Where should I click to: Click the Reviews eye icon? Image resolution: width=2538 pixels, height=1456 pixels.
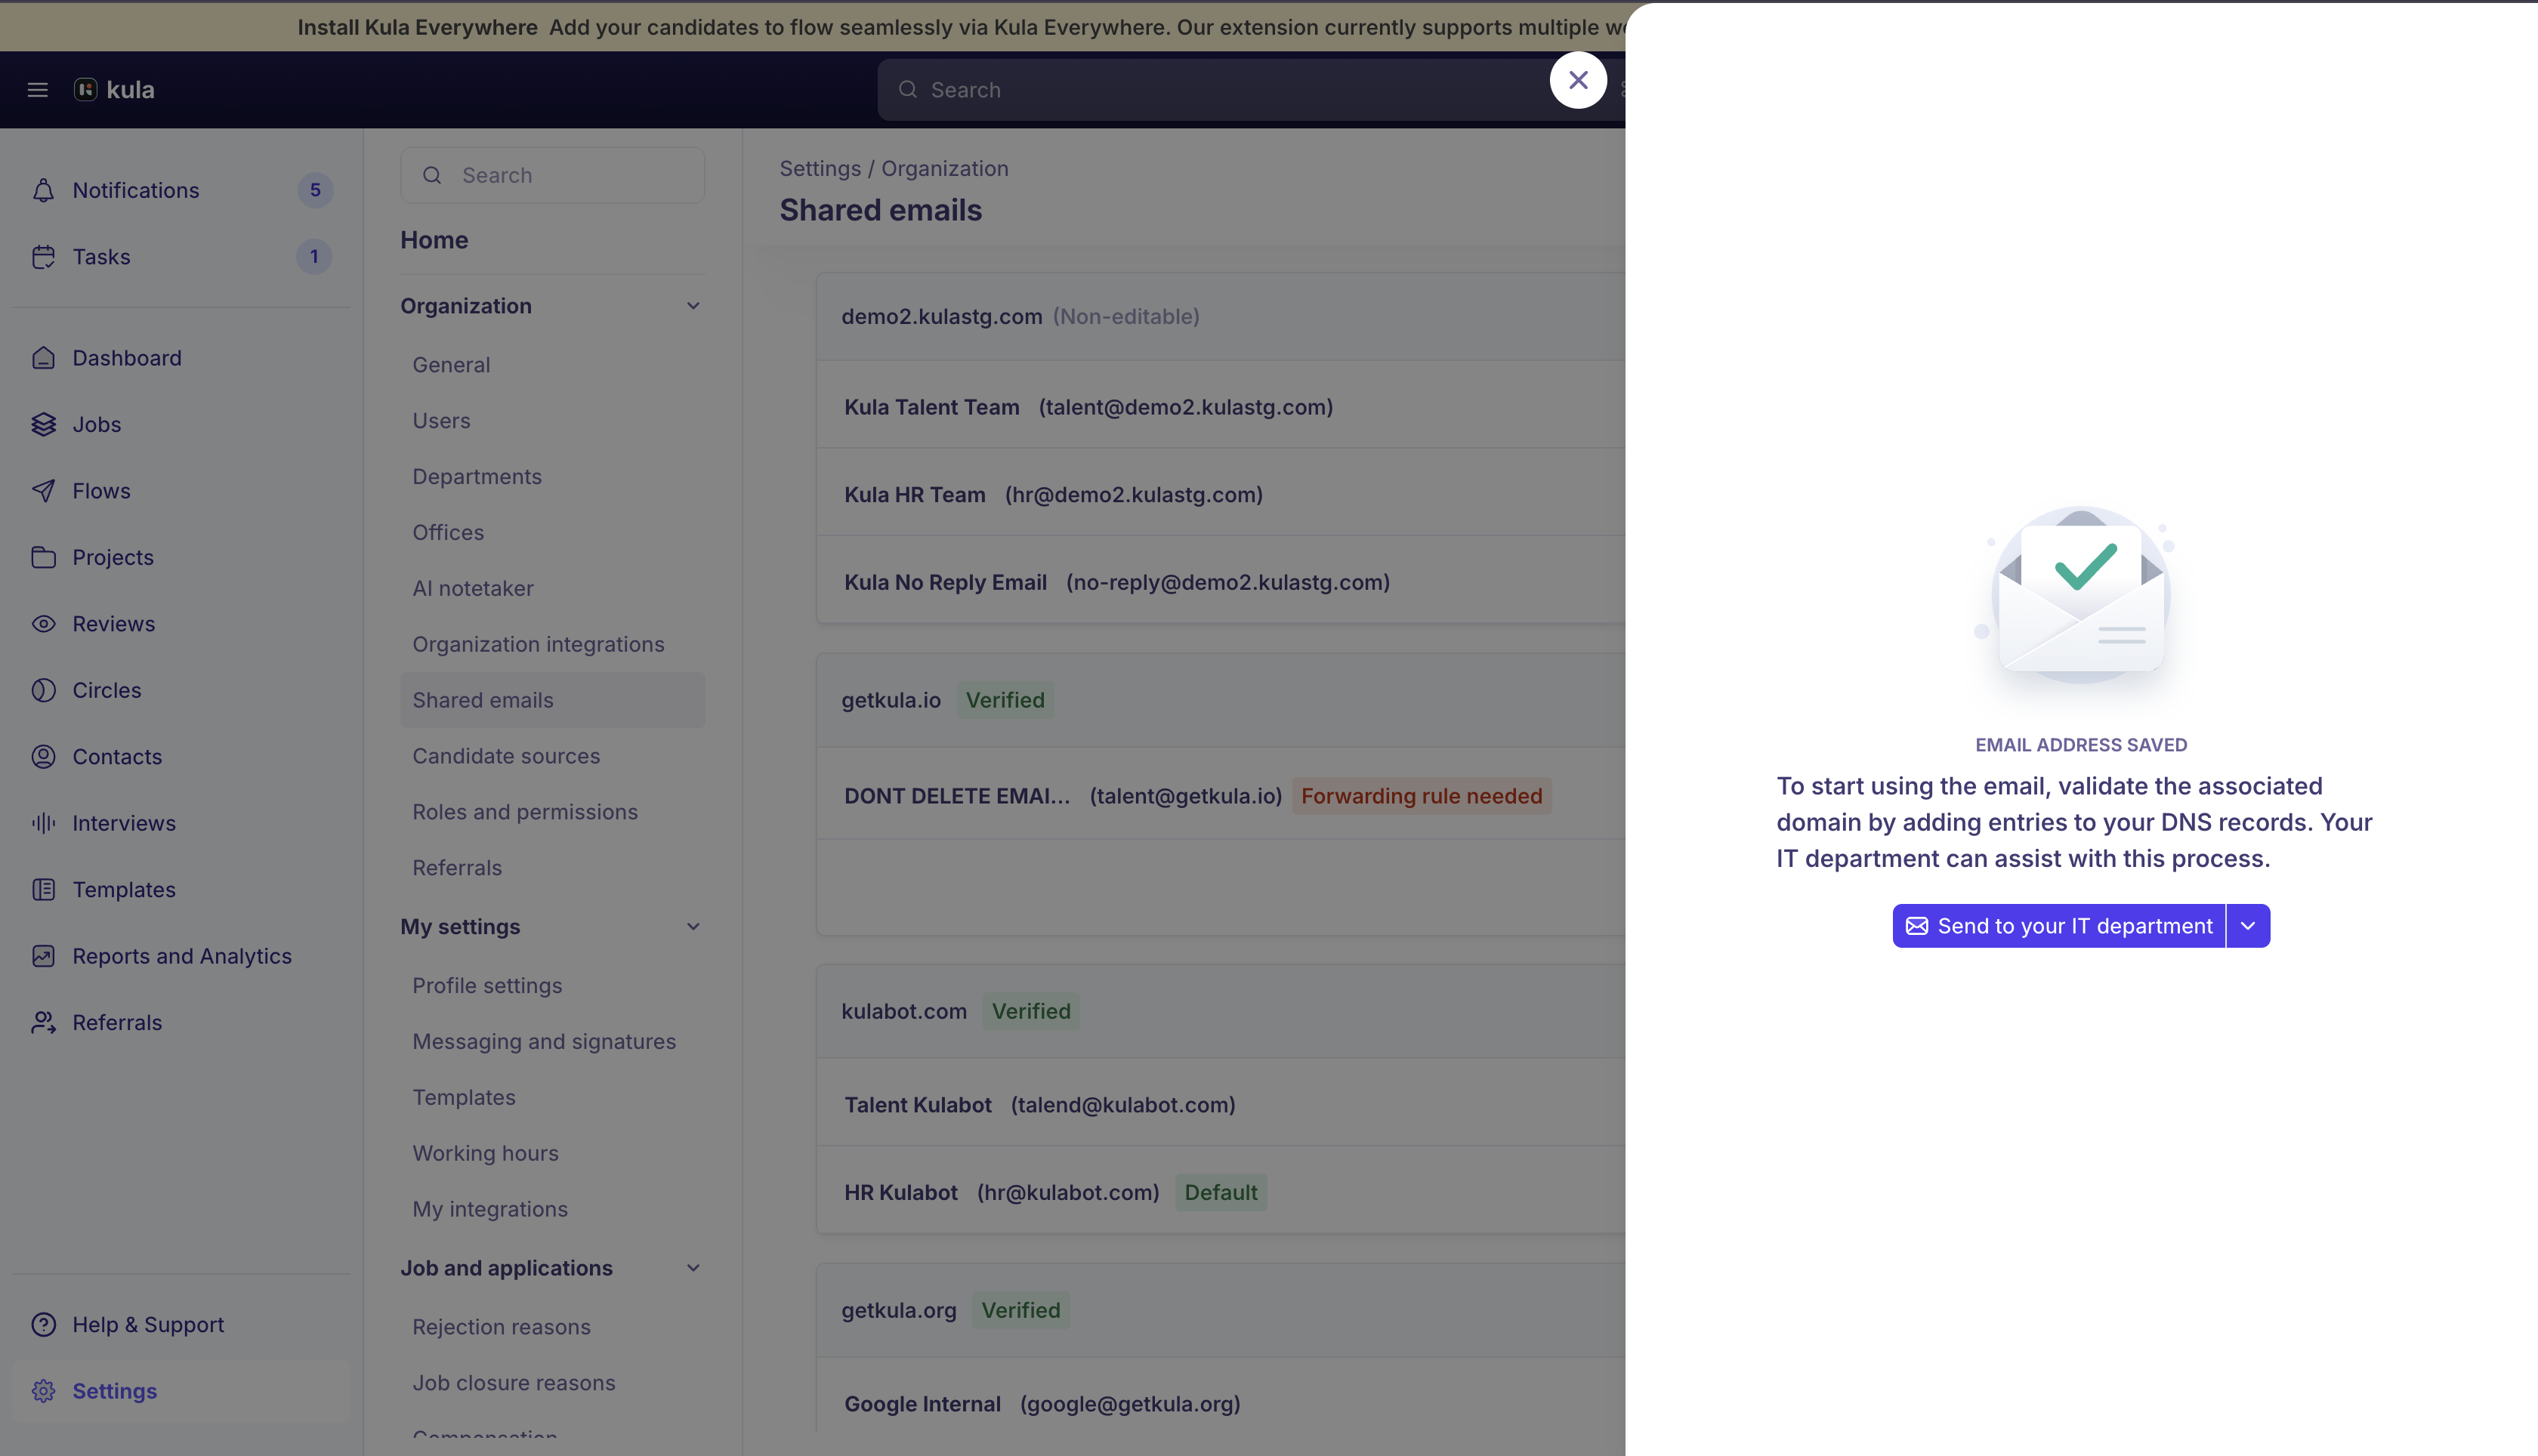point(43,623)
